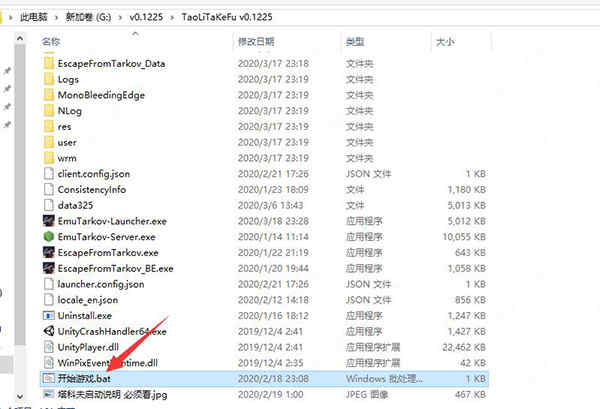600x409 pixels.
Task: Select the client.config.json file name
Action: point(94,174)
